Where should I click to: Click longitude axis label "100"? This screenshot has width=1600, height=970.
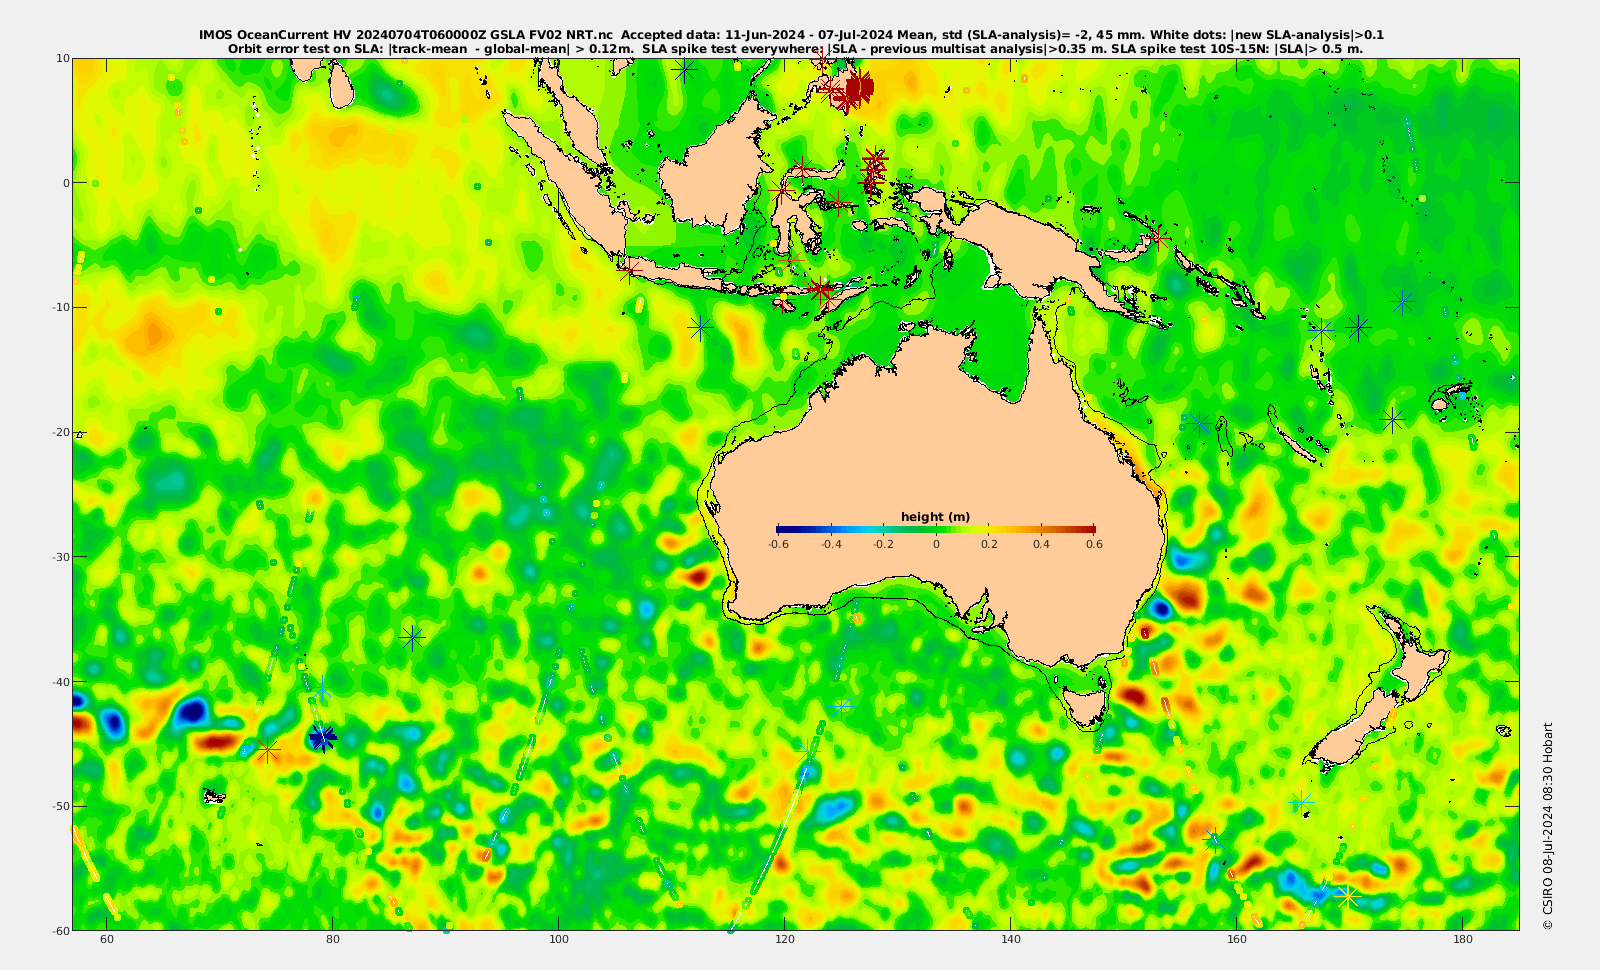[559, 940]
